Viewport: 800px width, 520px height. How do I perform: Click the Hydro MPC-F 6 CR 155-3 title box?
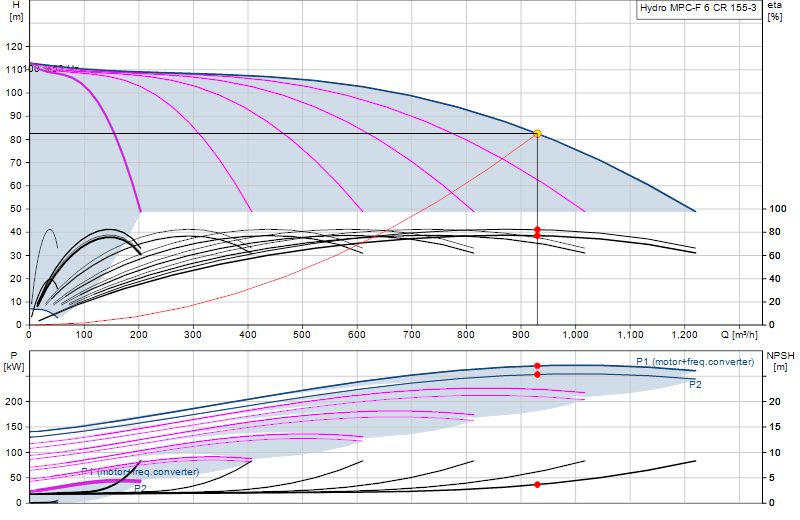point(698,9)
